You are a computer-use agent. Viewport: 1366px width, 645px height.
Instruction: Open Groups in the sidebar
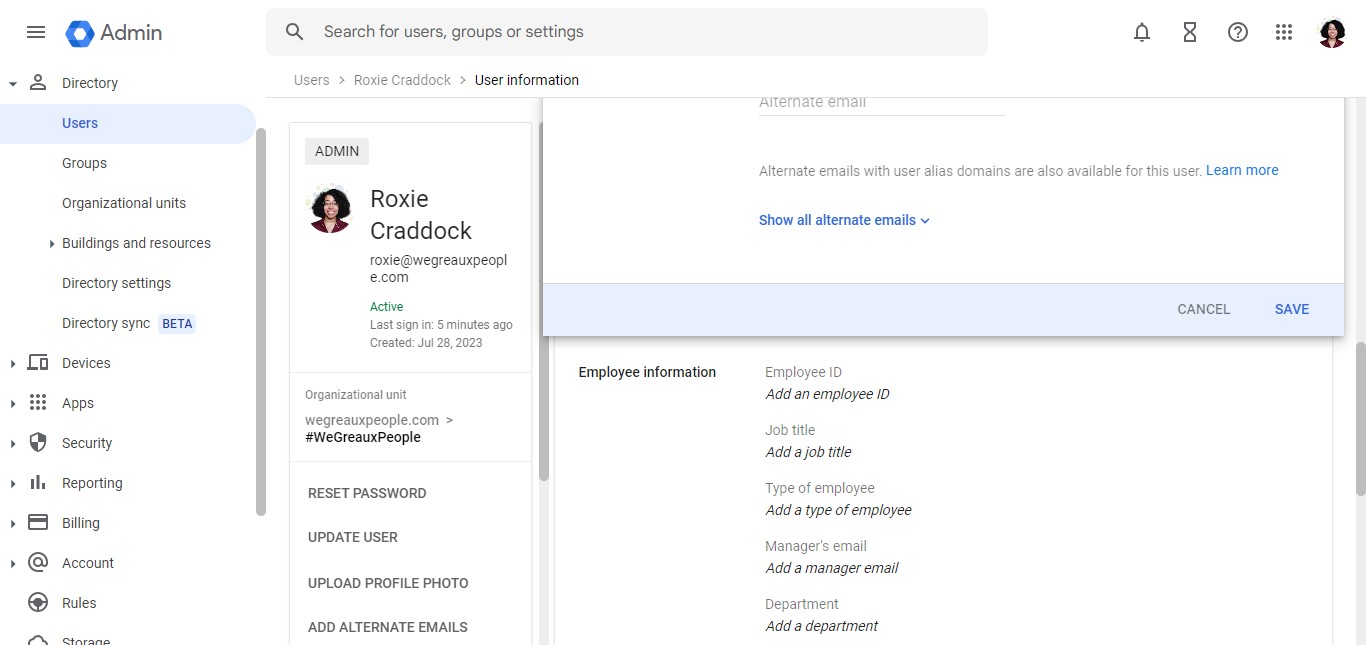click(84, 163)
